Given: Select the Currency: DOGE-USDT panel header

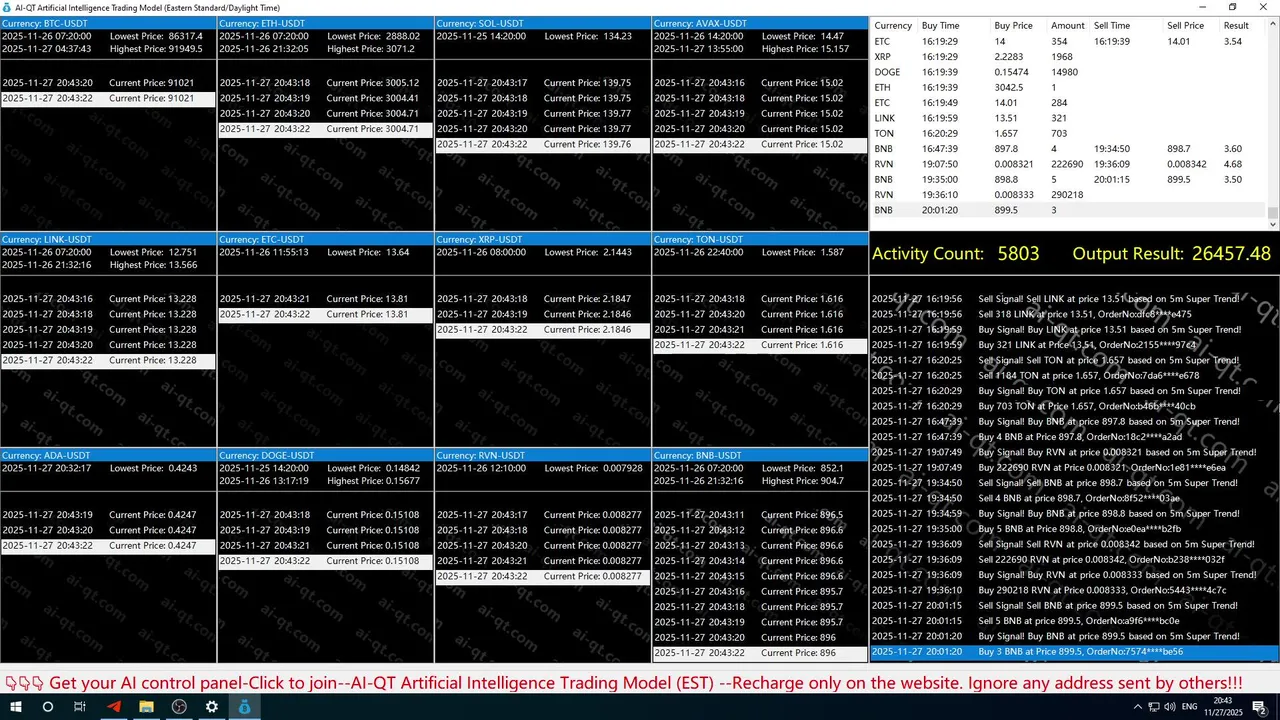Looking at the screenshot, I should [326, 455].
